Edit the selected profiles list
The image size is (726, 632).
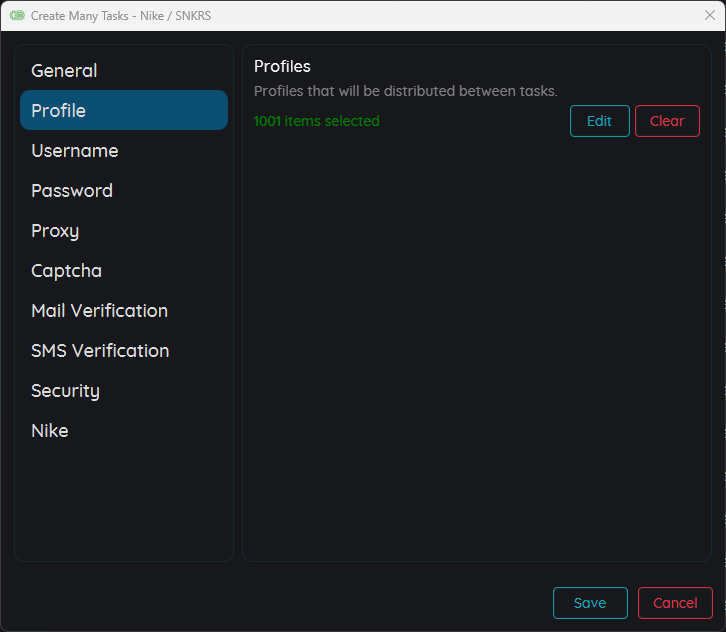click(x=599, y=121)
